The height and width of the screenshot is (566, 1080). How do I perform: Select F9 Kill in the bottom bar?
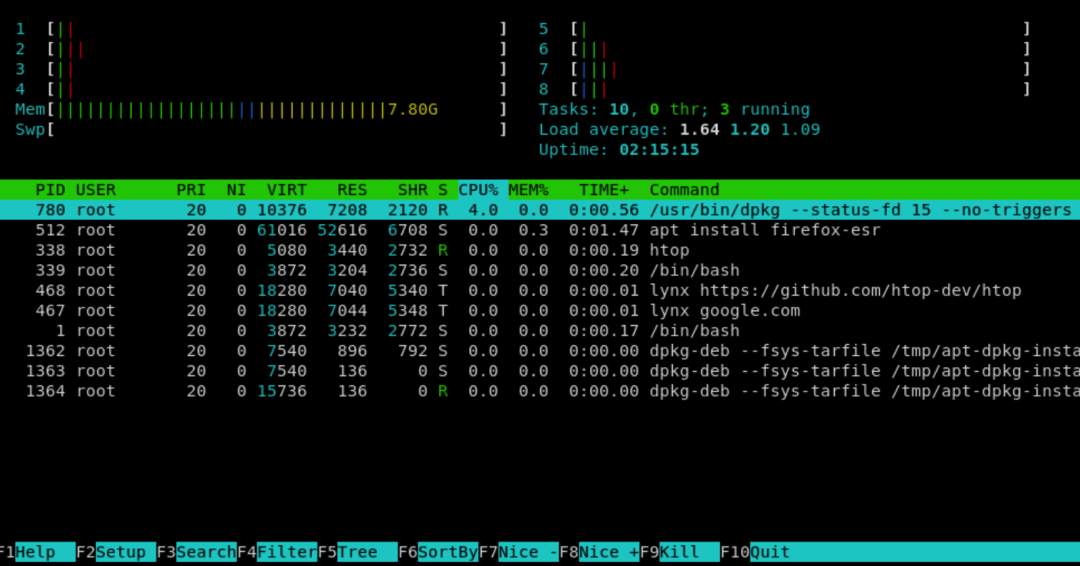point(680,552)
